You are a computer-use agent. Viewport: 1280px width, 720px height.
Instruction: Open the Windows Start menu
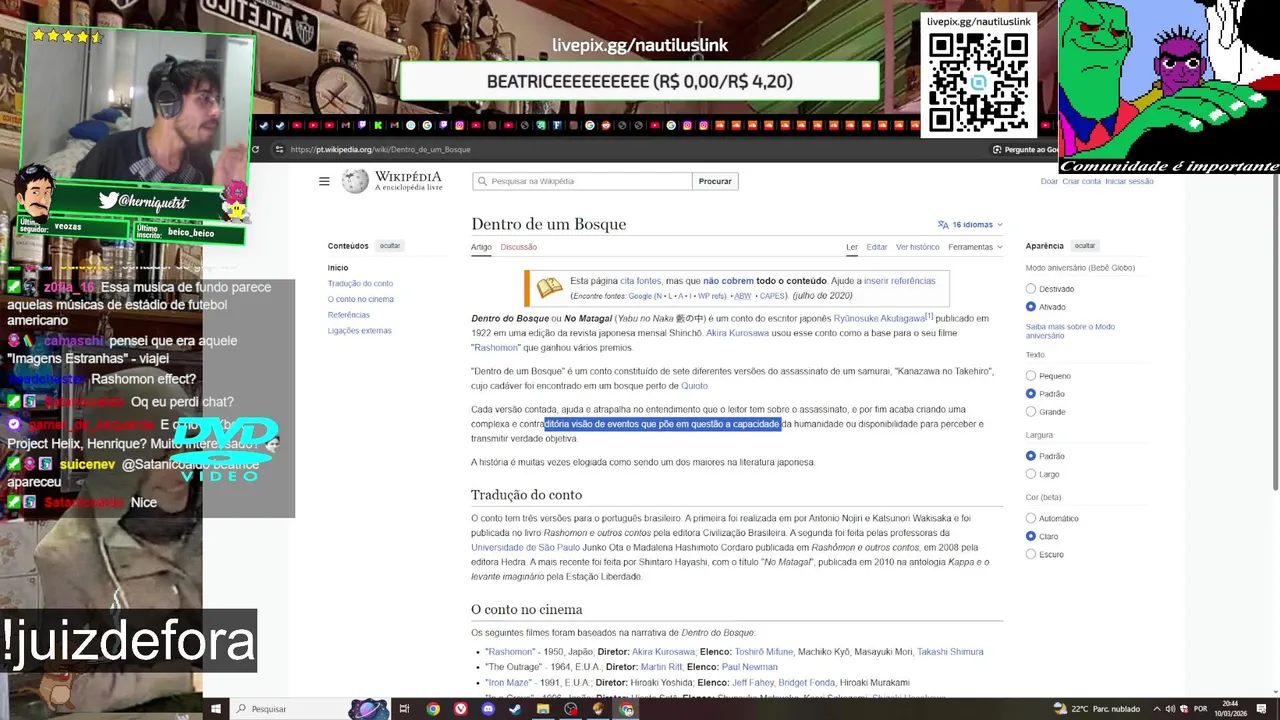pos(215,709)
